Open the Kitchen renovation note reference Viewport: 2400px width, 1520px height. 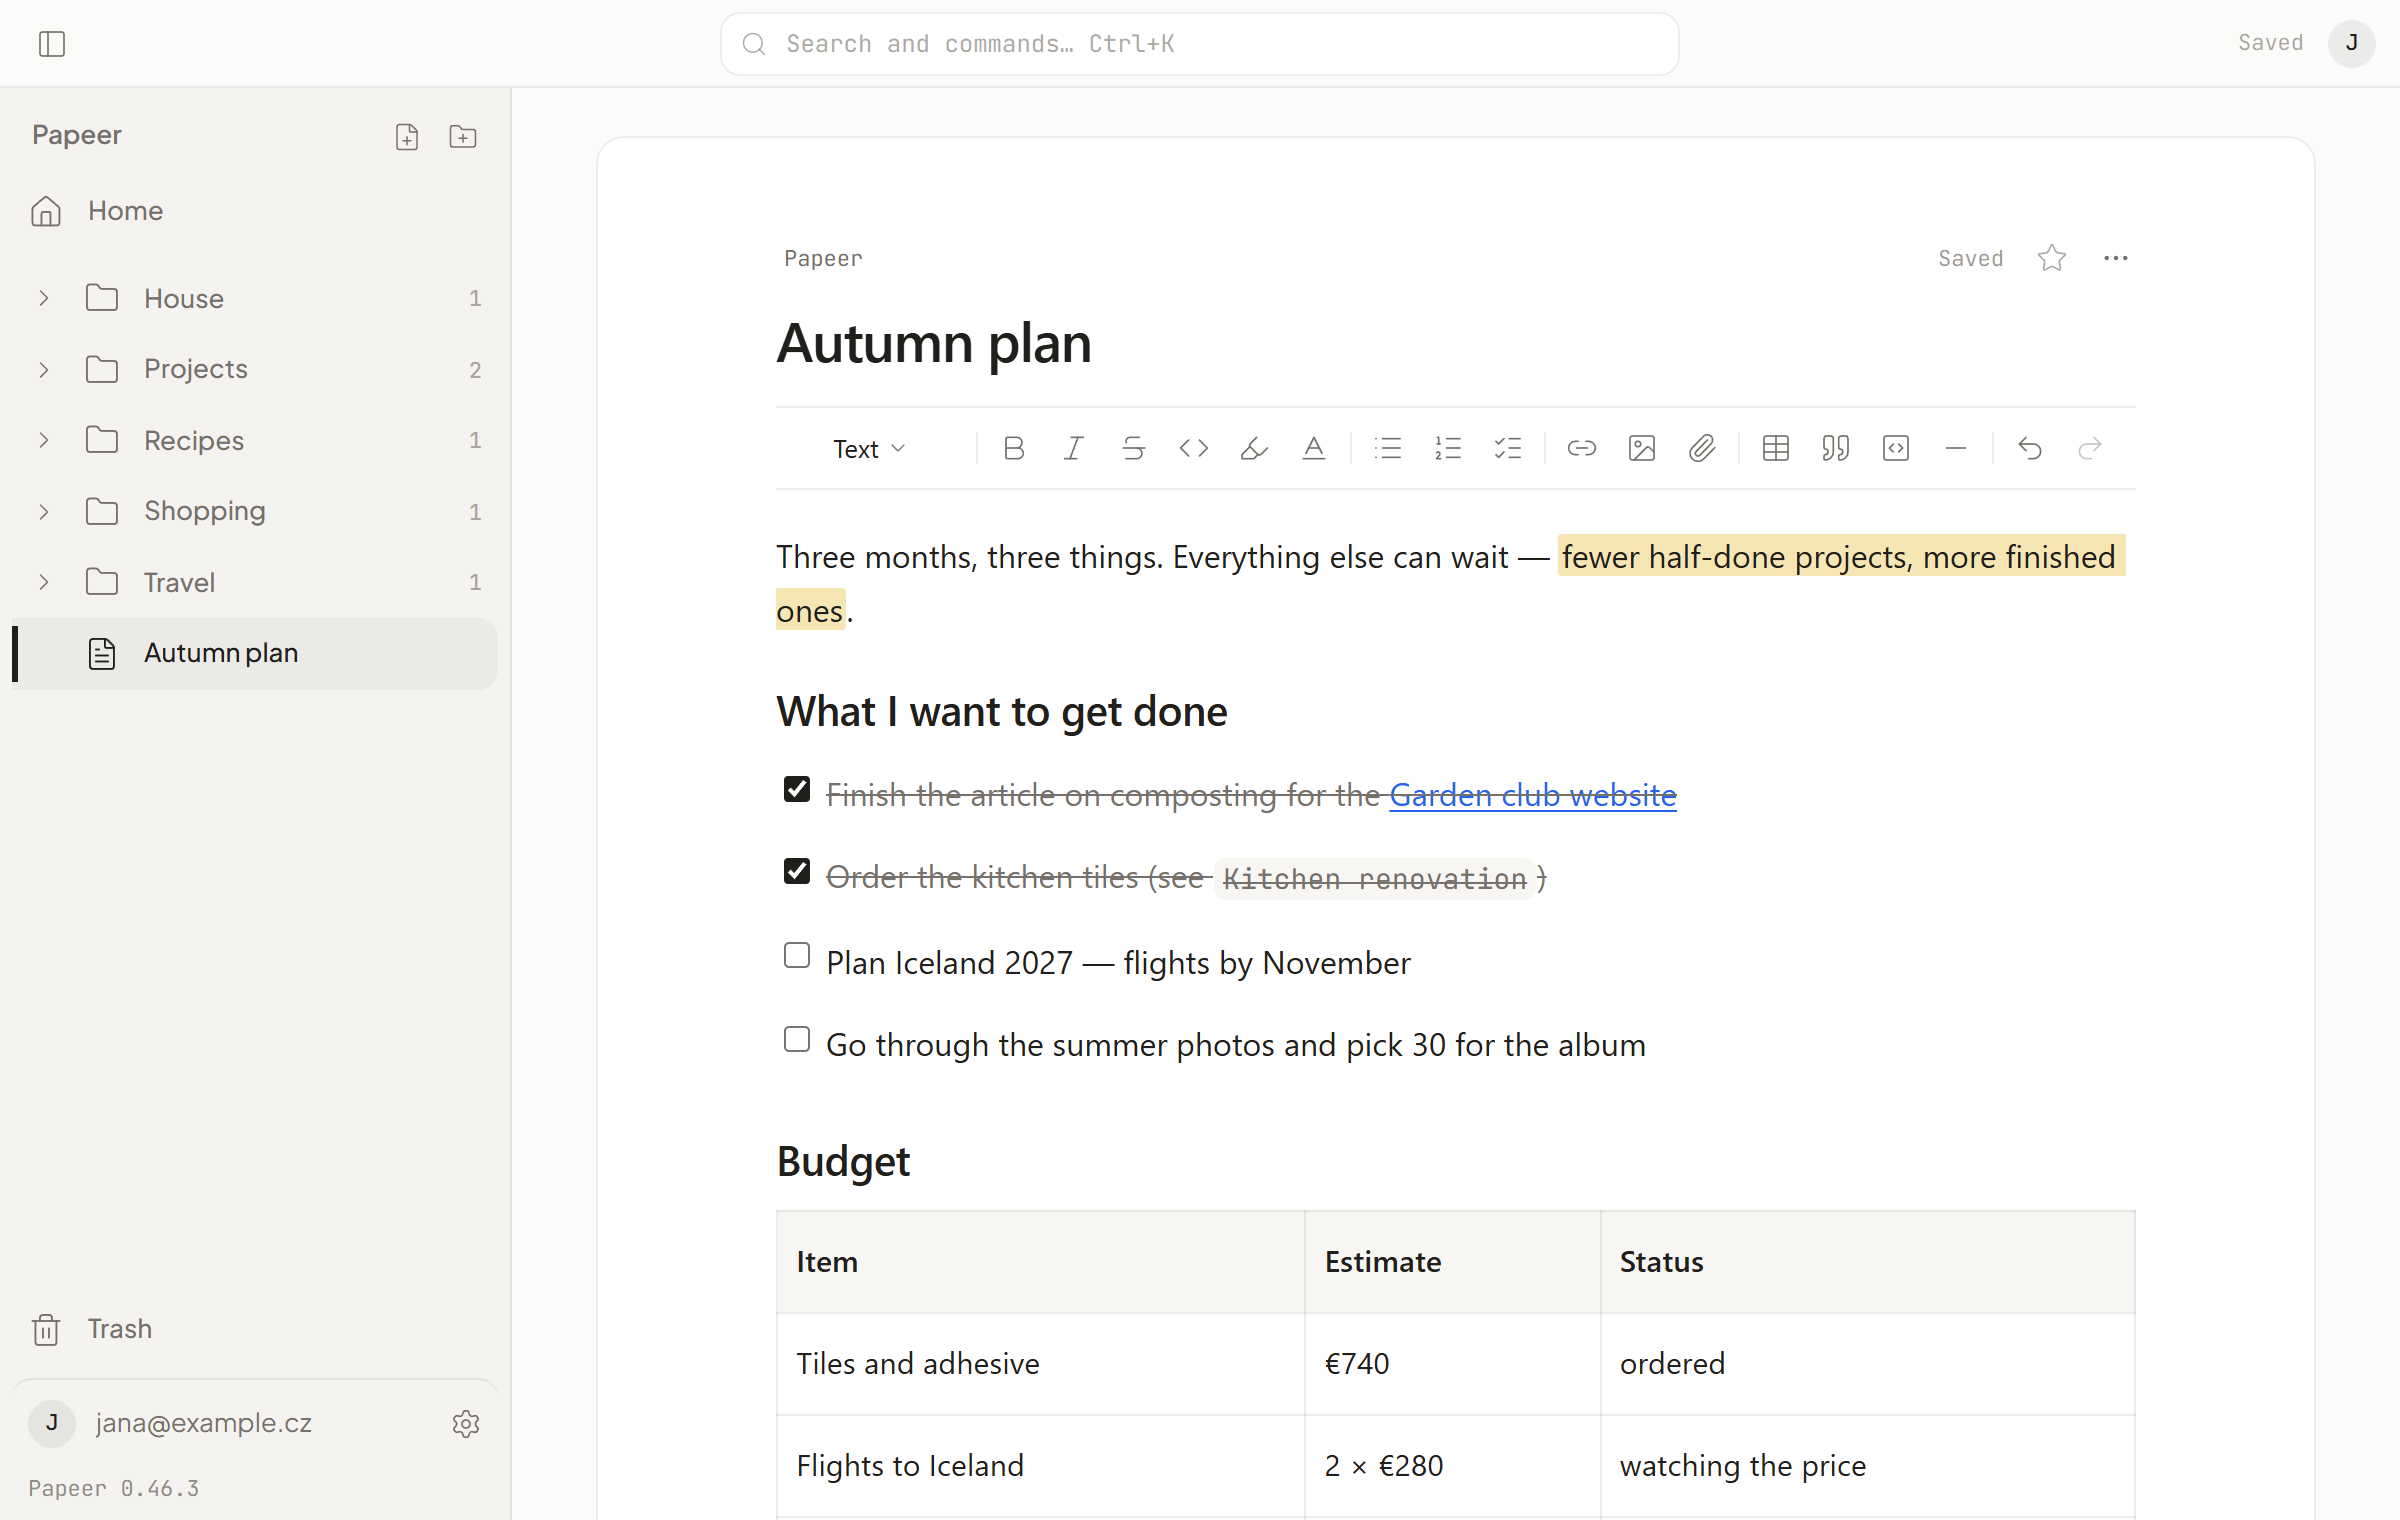point(1374,878)
